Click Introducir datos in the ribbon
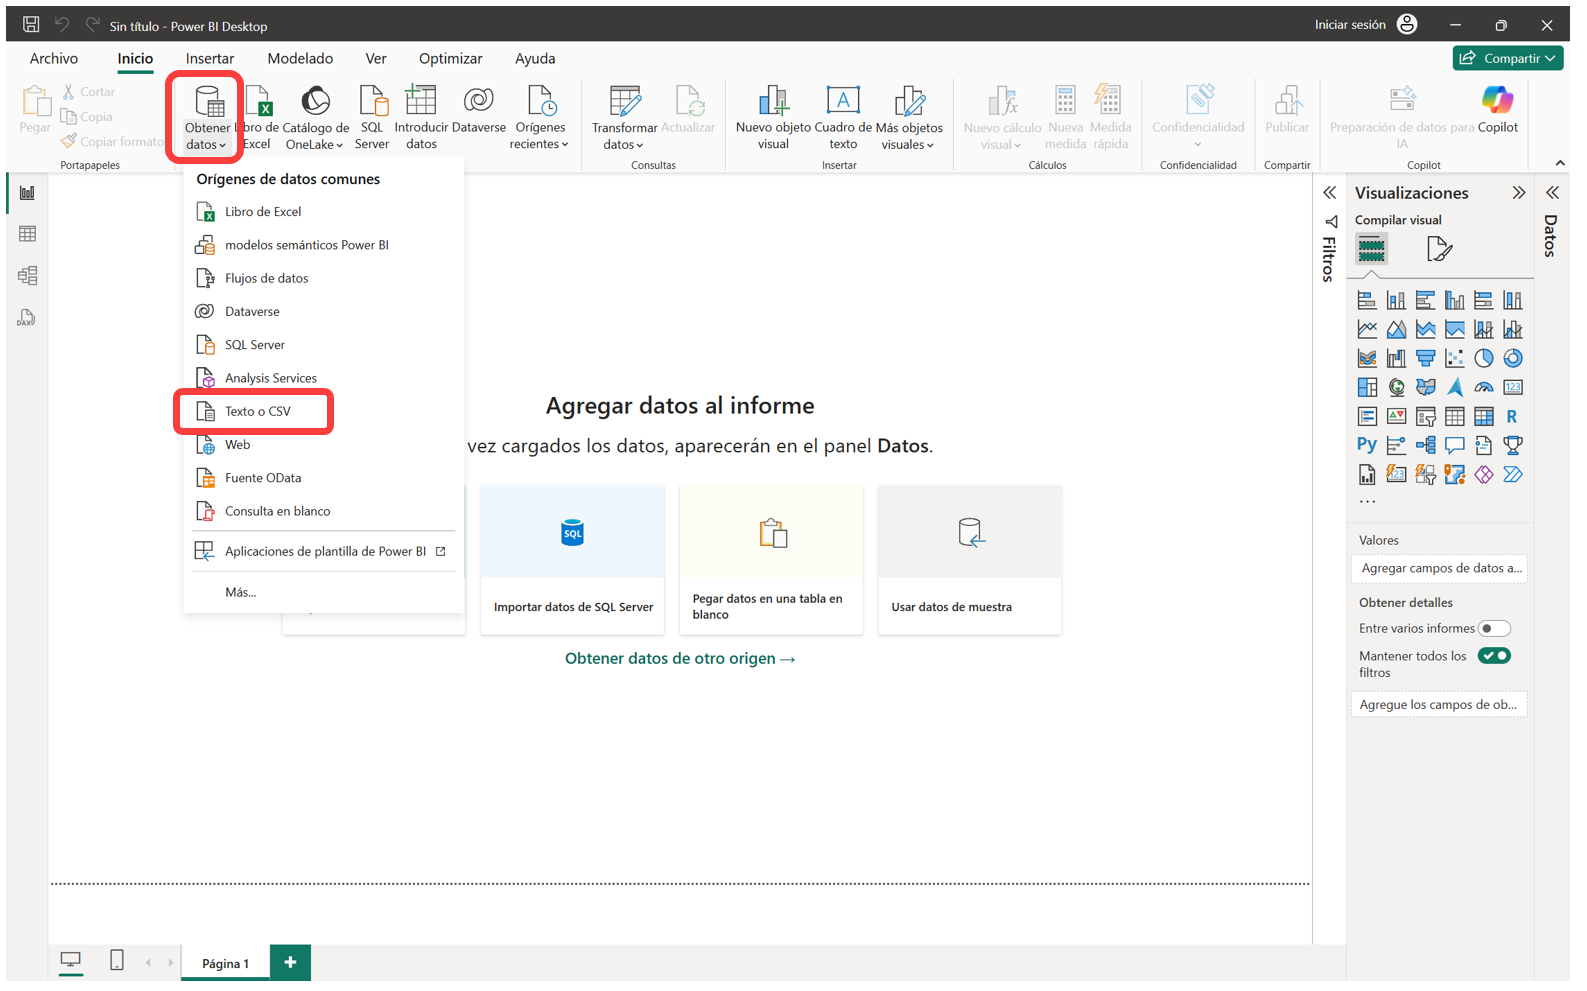The width and height of the screenshot is (1587, 991). (421, 118)
